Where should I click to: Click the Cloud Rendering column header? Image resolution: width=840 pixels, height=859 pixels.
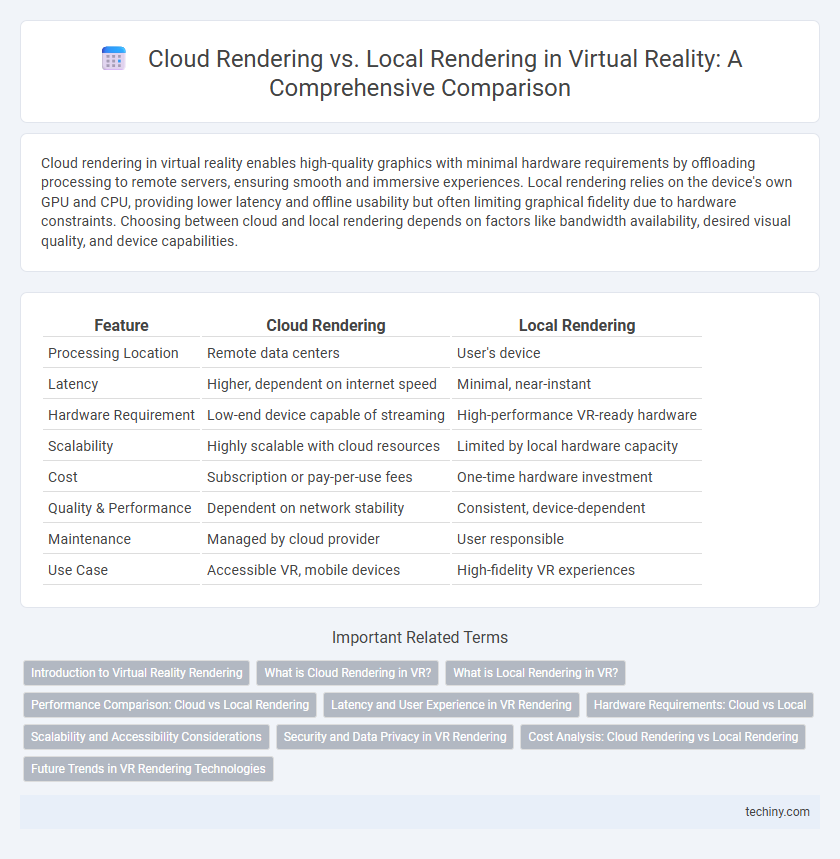pos(325,325)
